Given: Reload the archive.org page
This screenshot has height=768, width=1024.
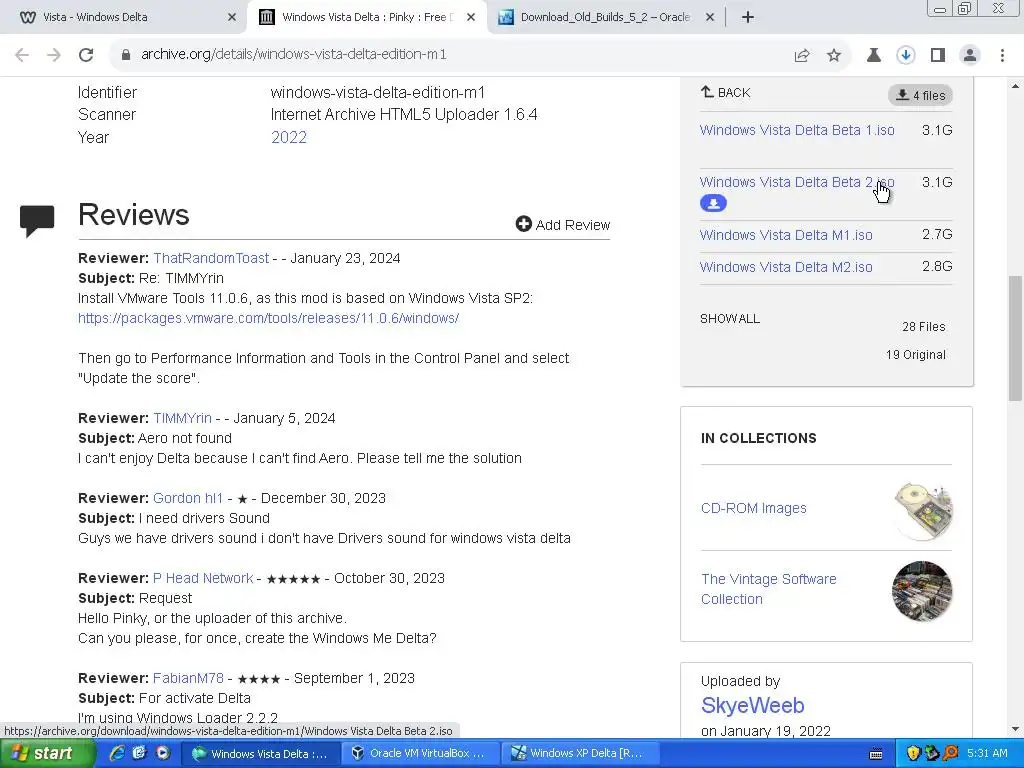Looking at the screenshot, I should point(86,55).
